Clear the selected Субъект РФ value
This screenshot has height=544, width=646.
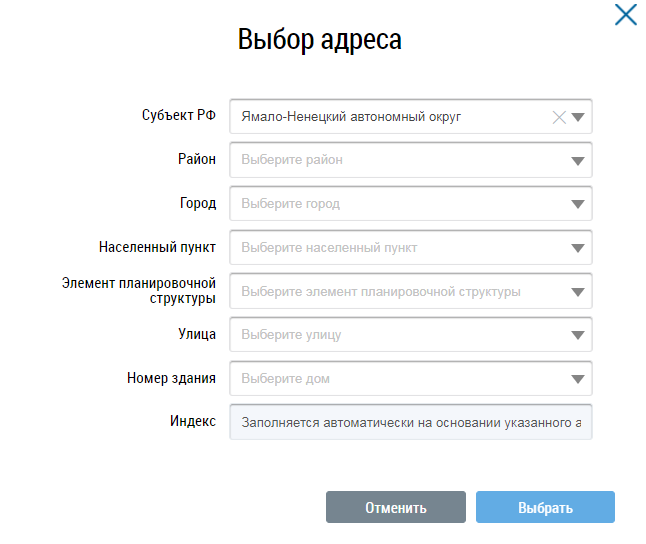pos(559,117)
